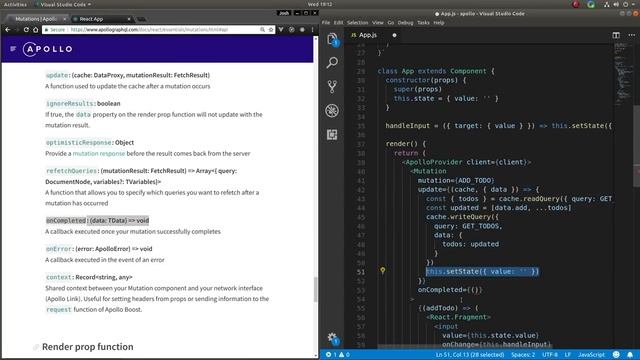The width and height of the screenshot is (640, 360).
Task: Open the Manage gear icon in VS Code
Action: point(332,338)
